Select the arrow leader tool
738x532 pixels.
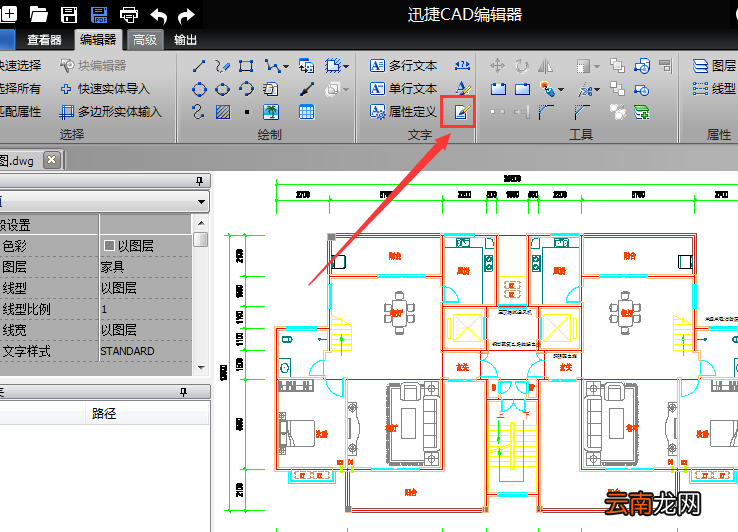(x=307, y=89)
